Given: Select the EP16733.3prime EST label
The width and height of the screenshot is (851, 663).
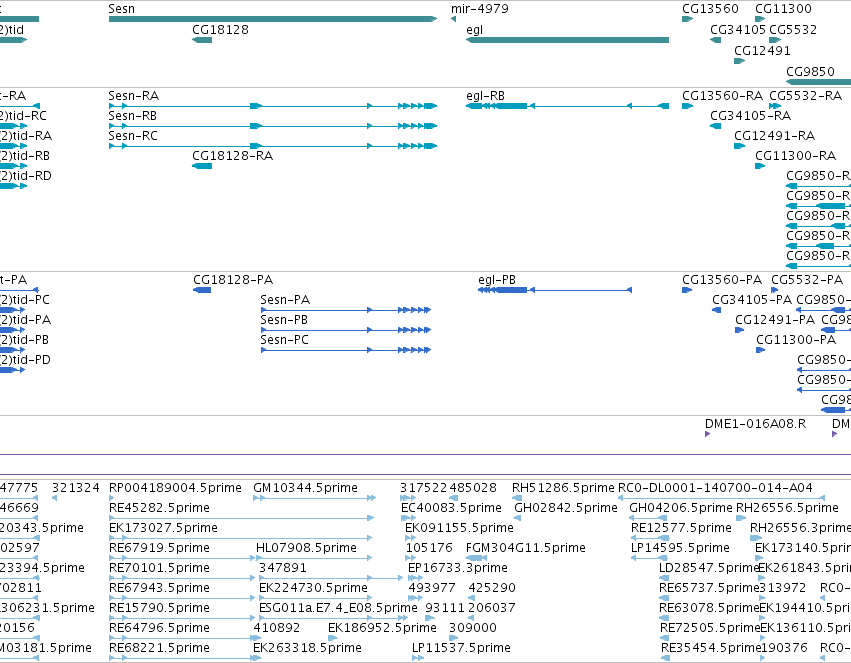Looking at the screenshot, I should [x=458, y=568].
